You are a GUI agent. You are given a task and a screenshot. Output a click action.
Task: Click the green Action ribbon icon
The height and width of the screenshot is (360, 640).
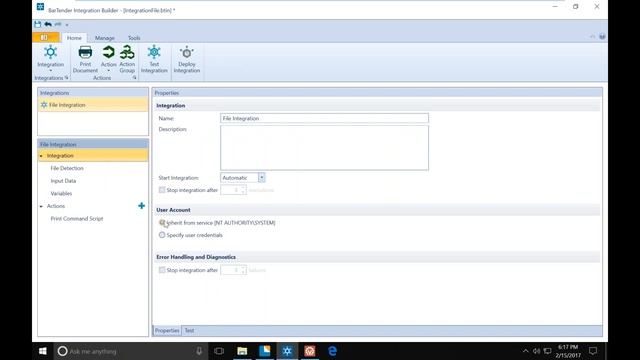(109, 52)
